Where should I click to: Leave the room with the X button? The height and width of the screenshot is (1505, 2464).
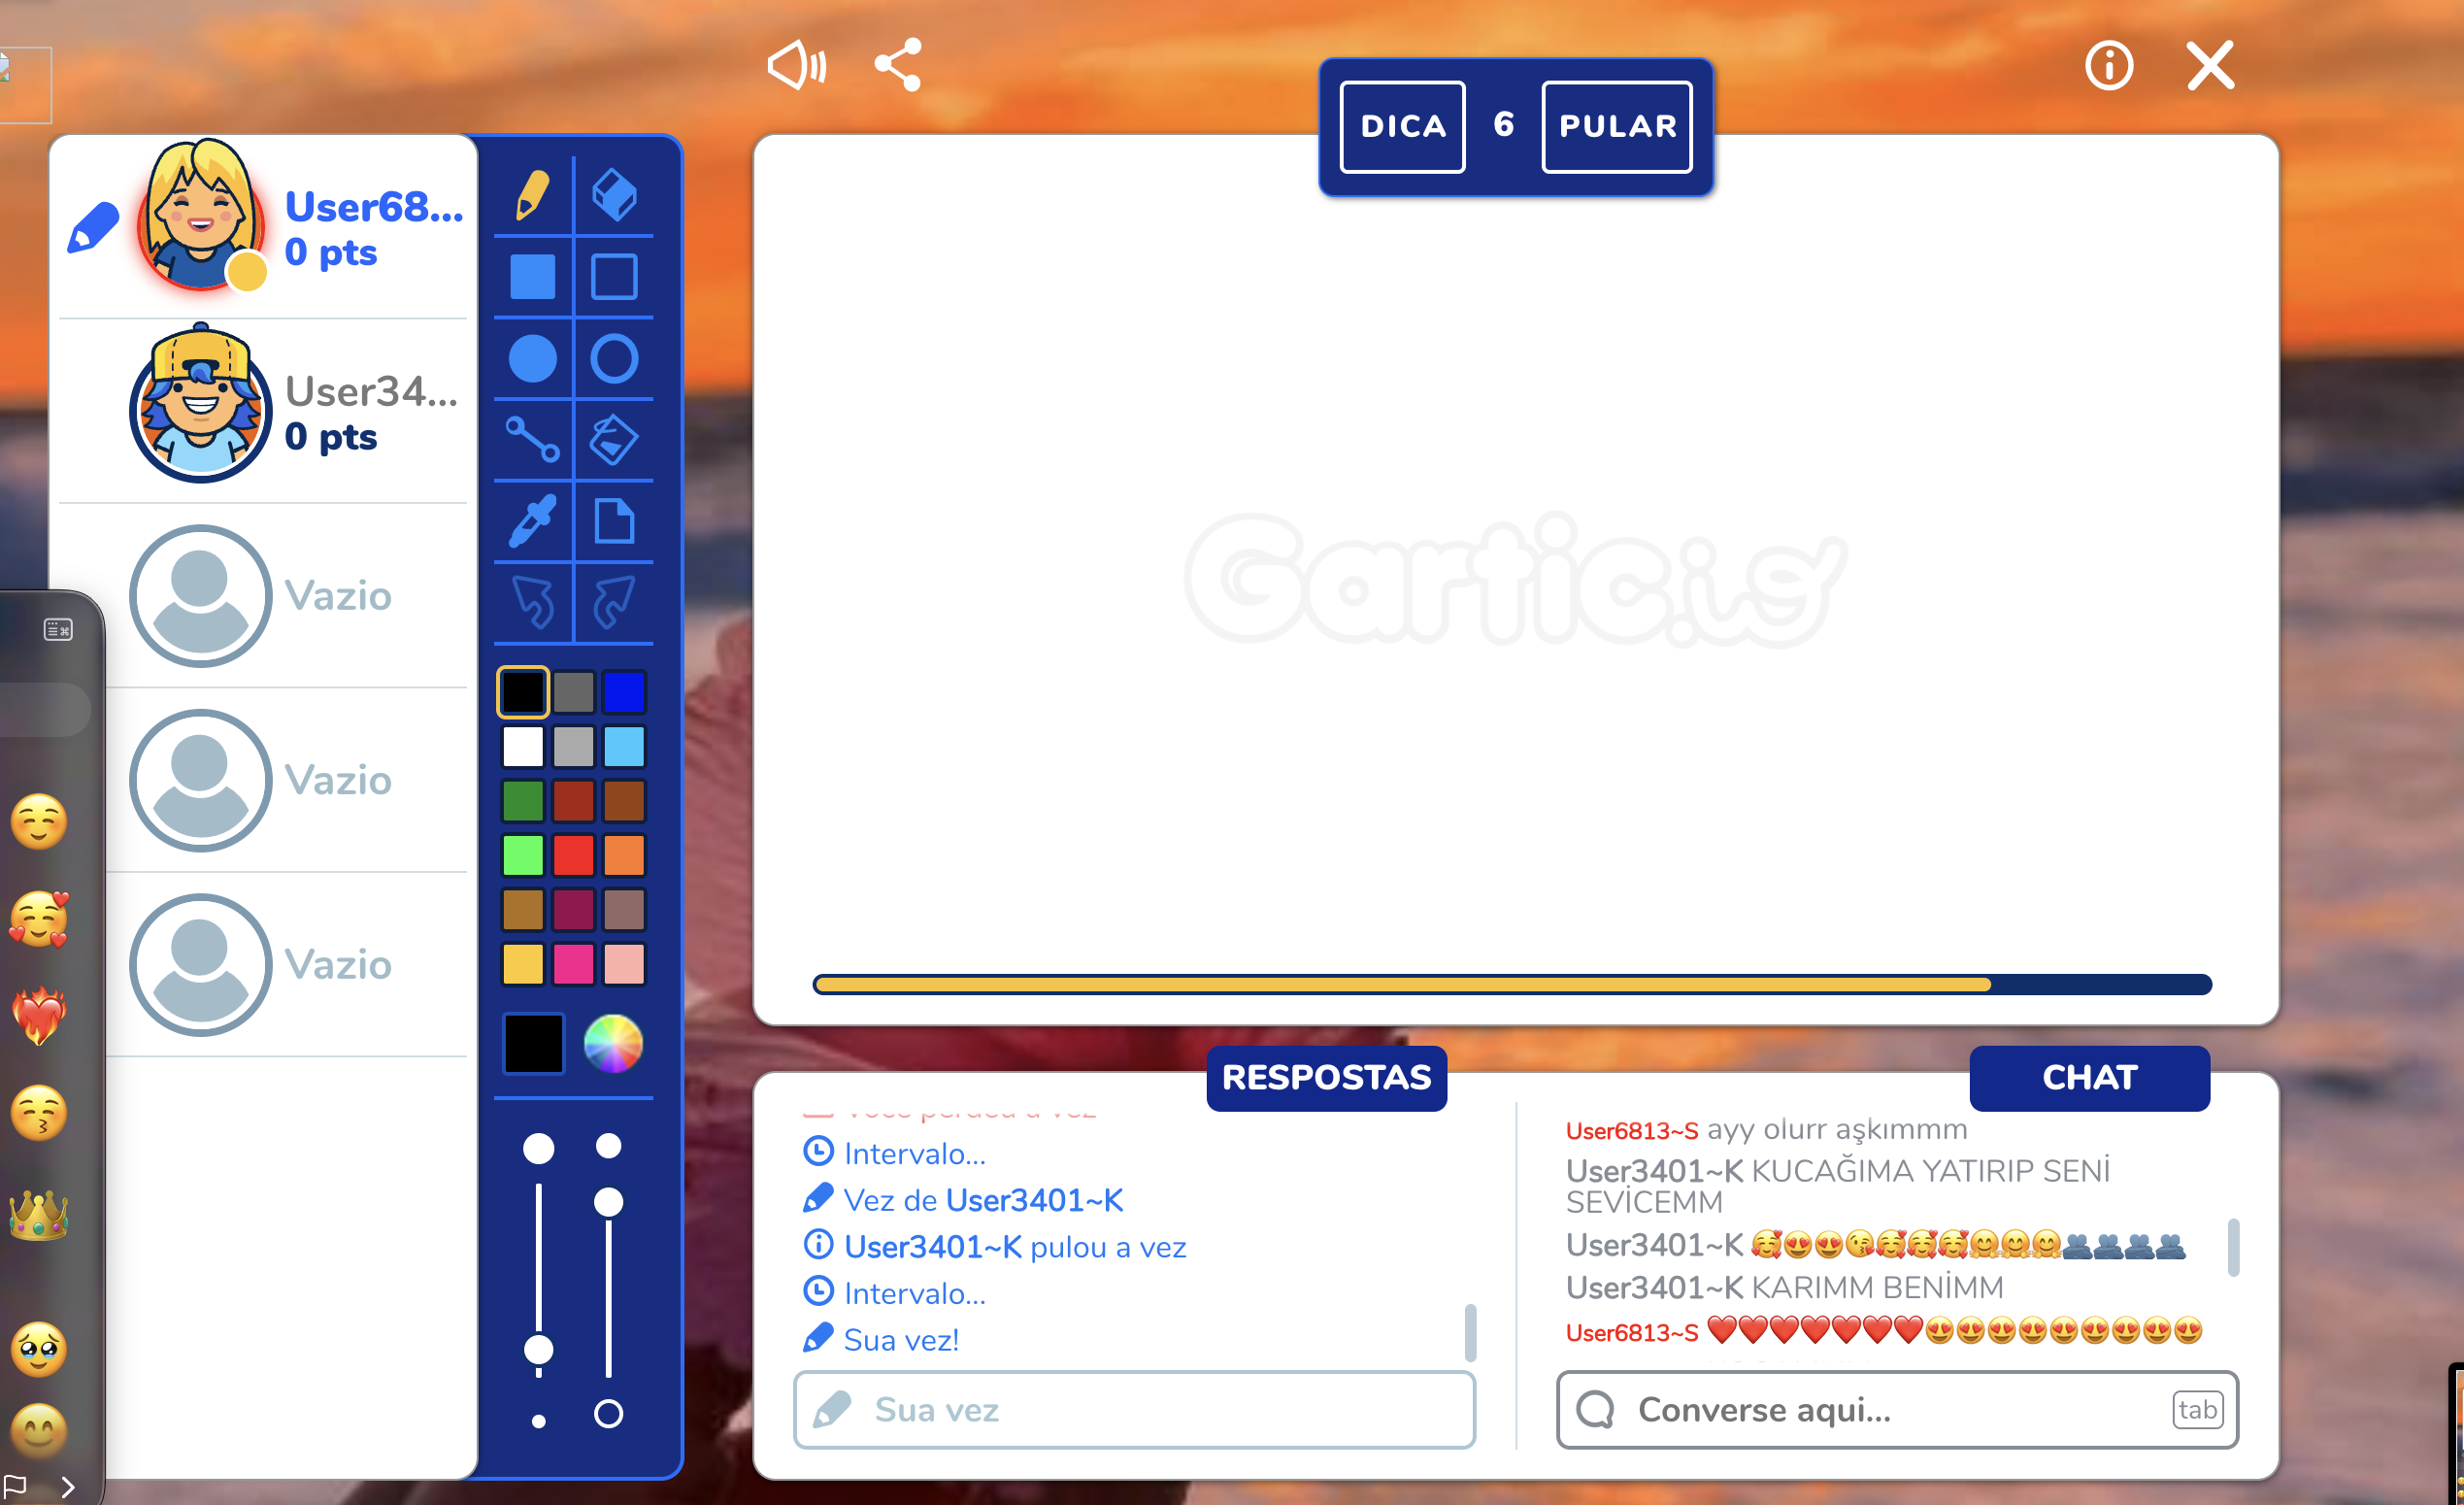click(2210, 66)
